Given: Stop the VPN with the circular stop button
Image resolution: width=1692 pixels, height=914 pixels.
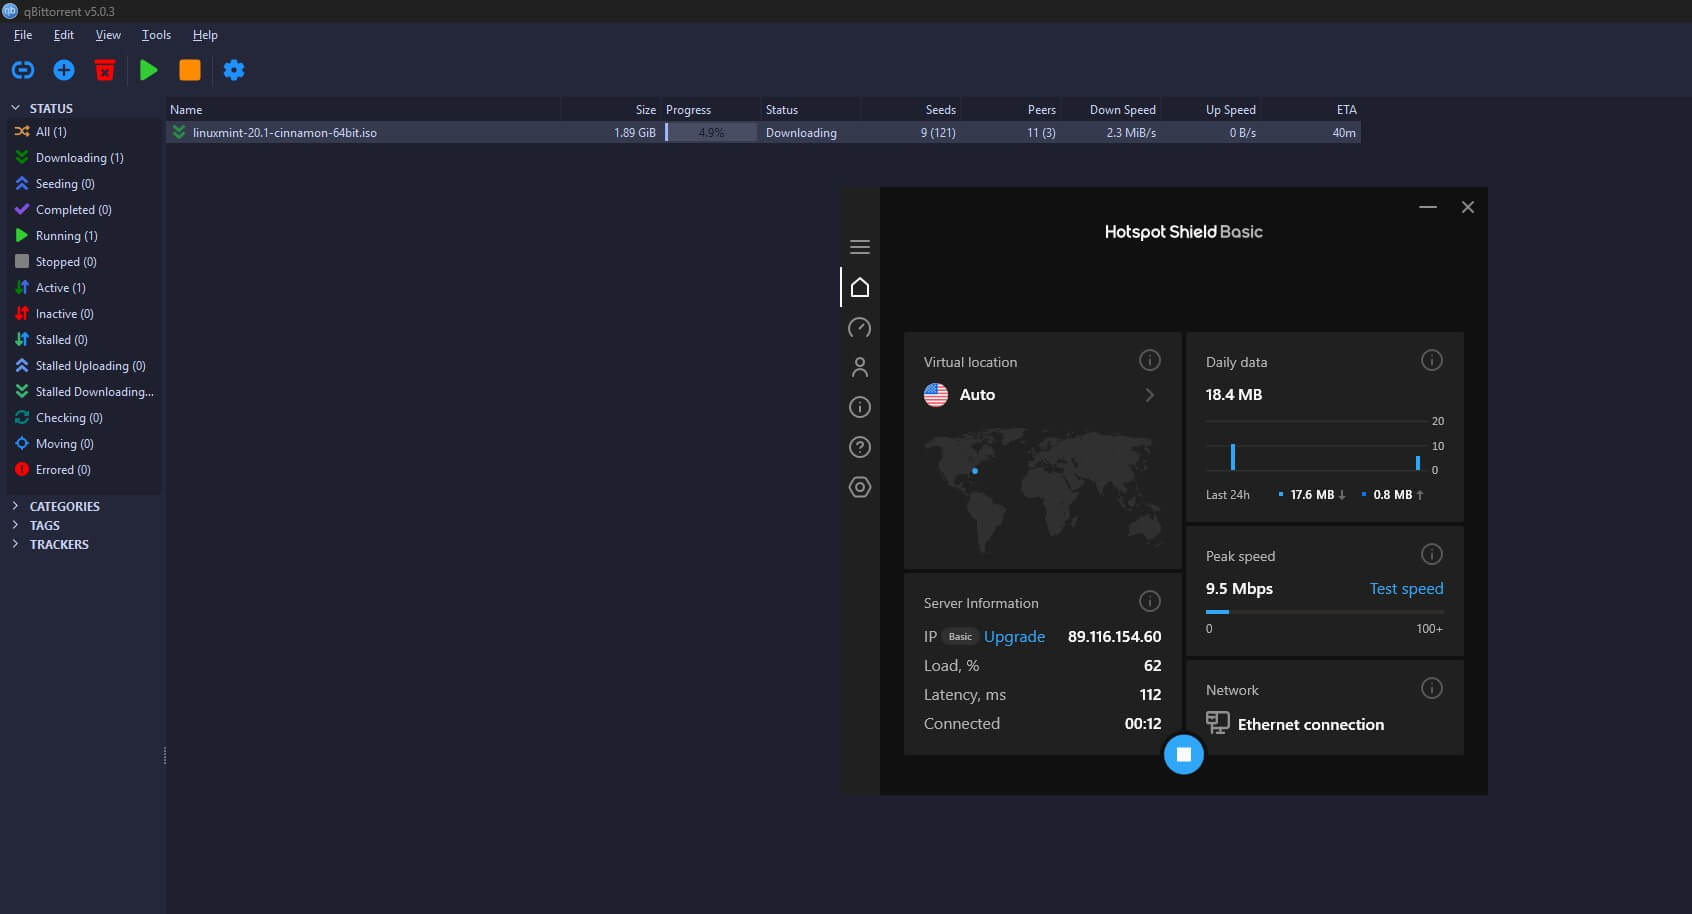Looking at the screenshot, I should 1184,754.
